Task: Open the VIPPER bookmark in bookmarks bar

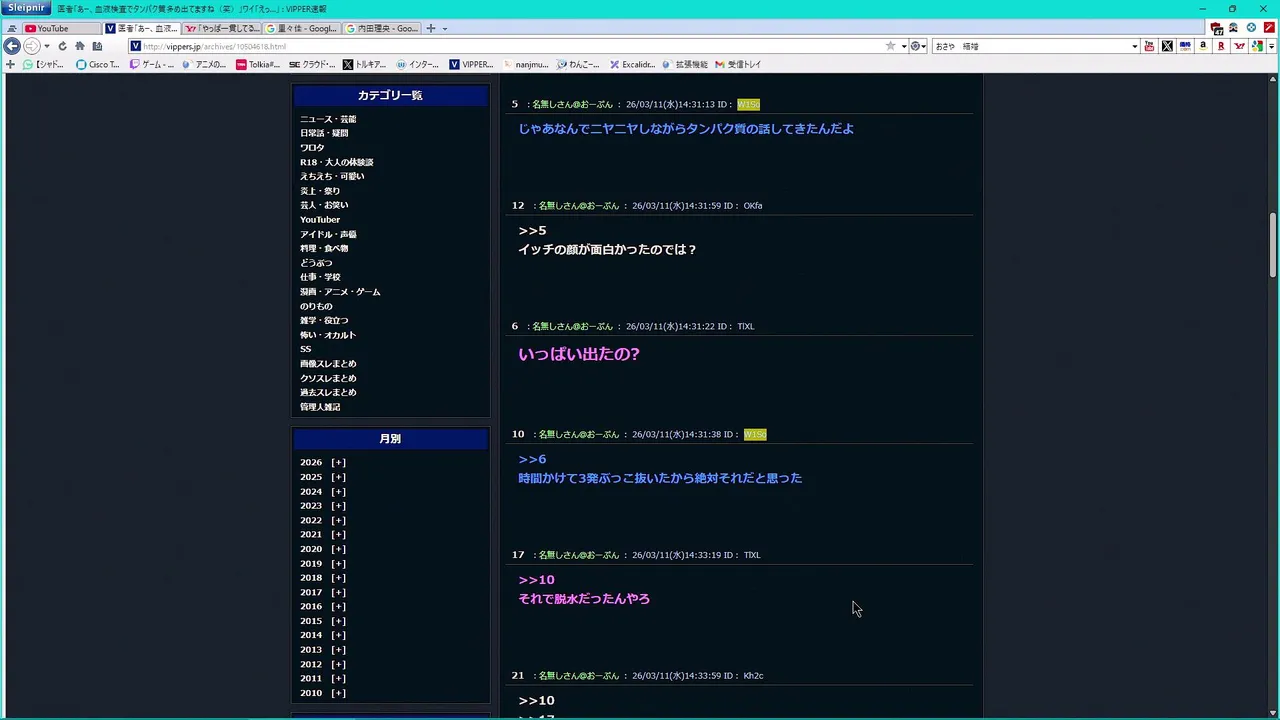Action: pyautogui.click(x=471, y=64)
